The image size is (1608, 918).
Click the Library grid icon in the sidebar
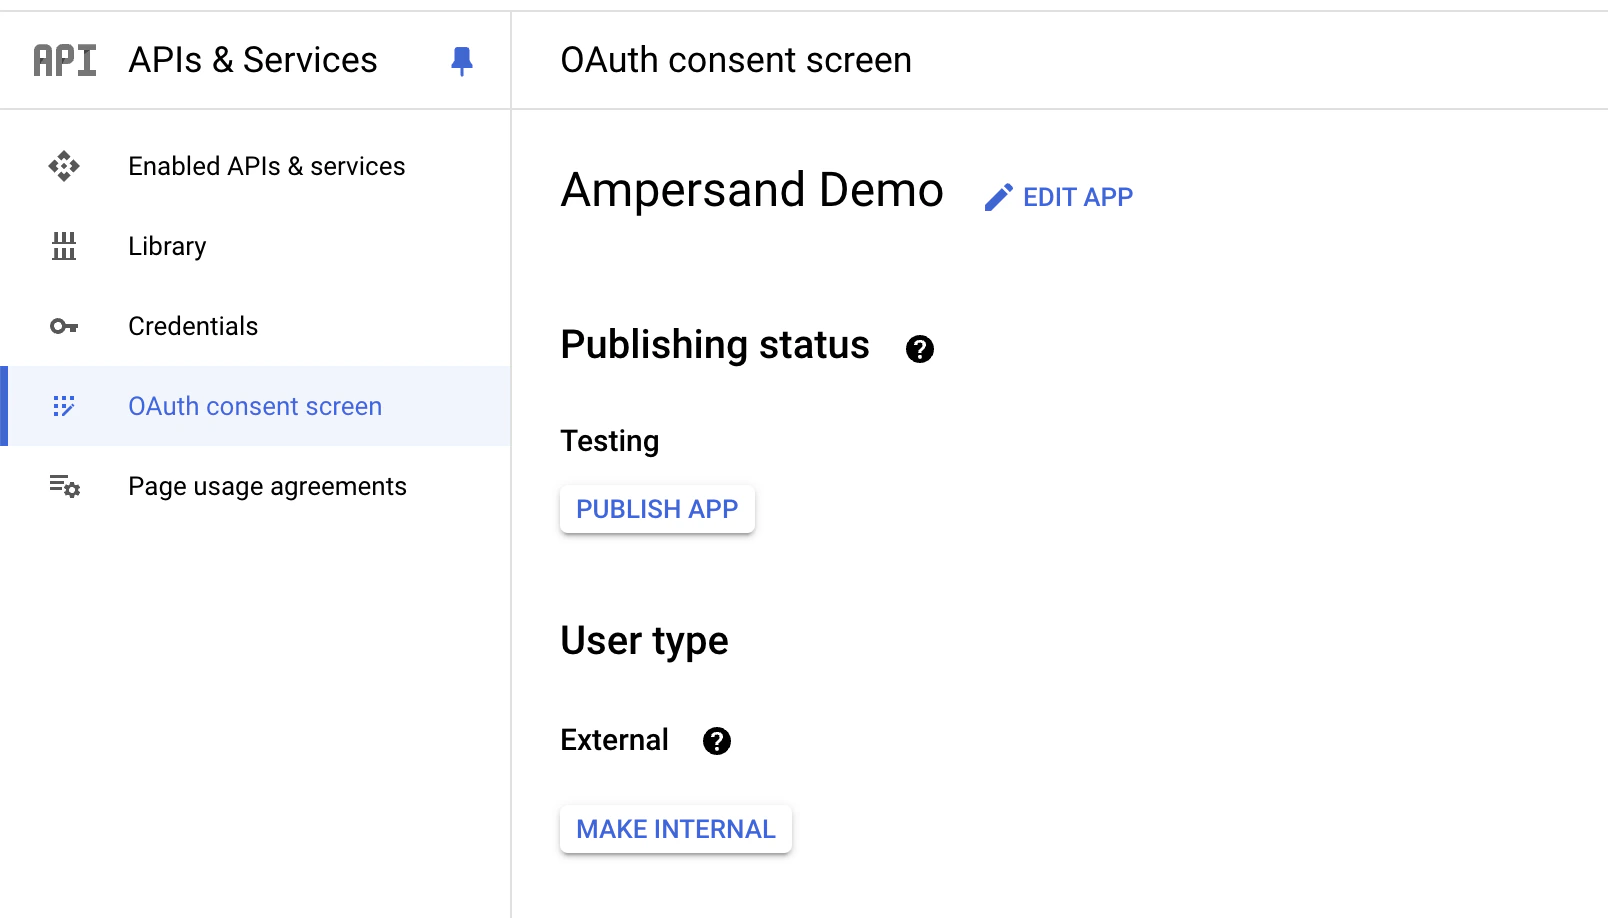[x=63, y=246]
